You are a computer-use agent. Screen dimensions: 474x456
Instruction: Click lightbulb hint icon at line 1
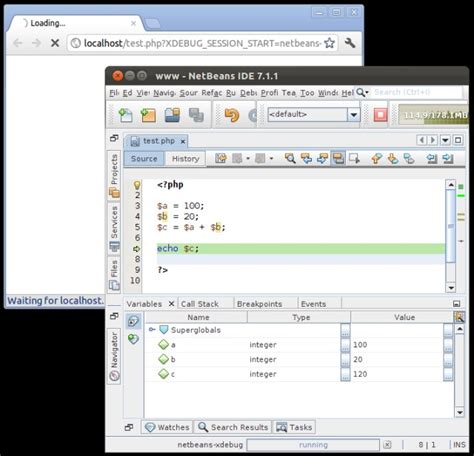(137, 185)
